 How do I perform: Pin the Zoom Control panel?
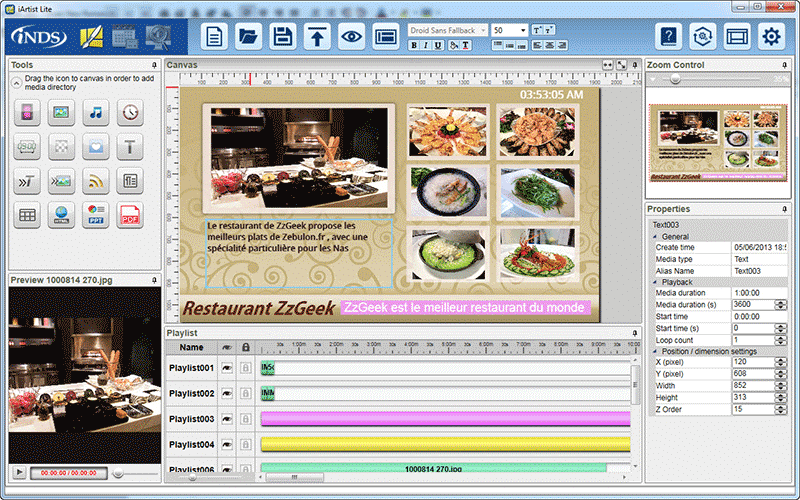pyautogui.click(x=784, y=65)
